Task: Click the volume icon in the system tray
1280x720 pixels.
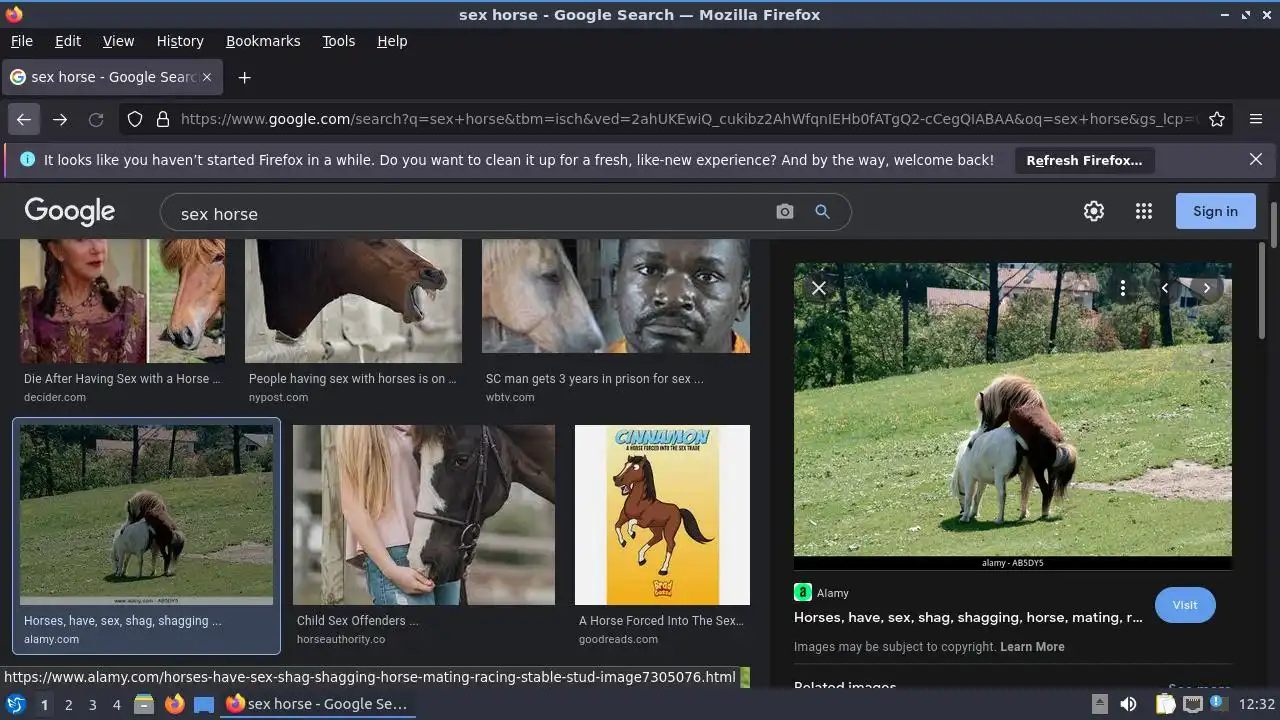Action: pos(1128,704)
